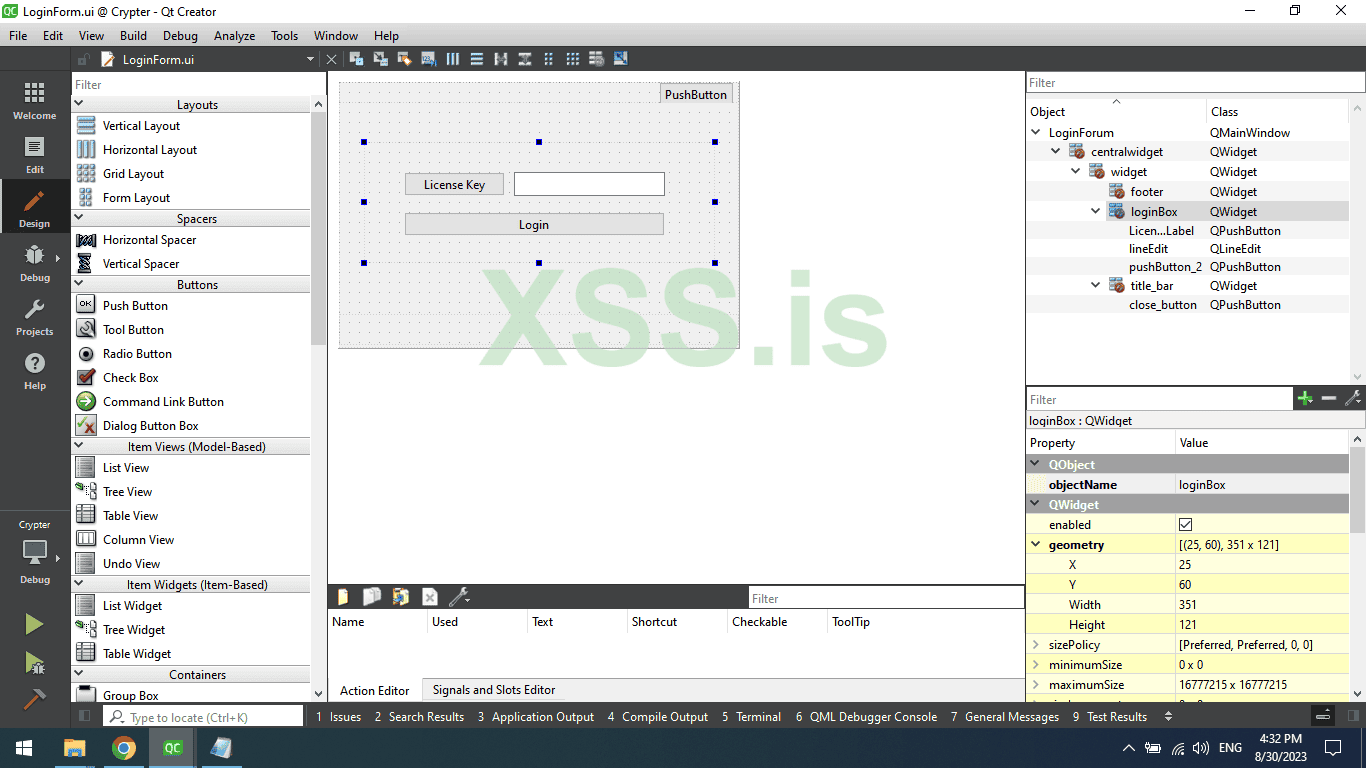Expand the sizePolicy property
The image size is (1366, 768).
click(x=1036, y=645)
